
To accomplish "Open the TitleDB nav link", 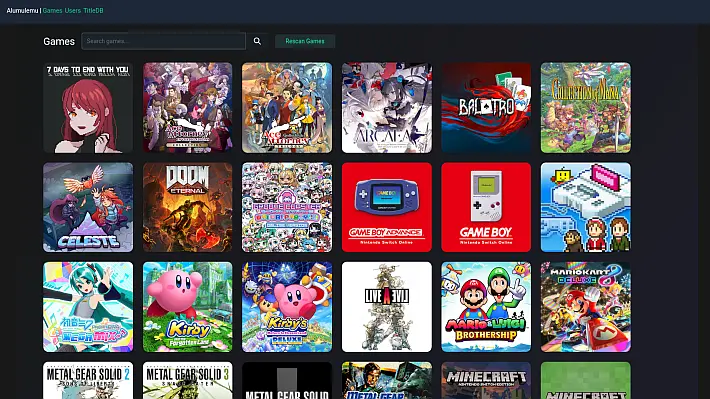I will pos(93,10).
